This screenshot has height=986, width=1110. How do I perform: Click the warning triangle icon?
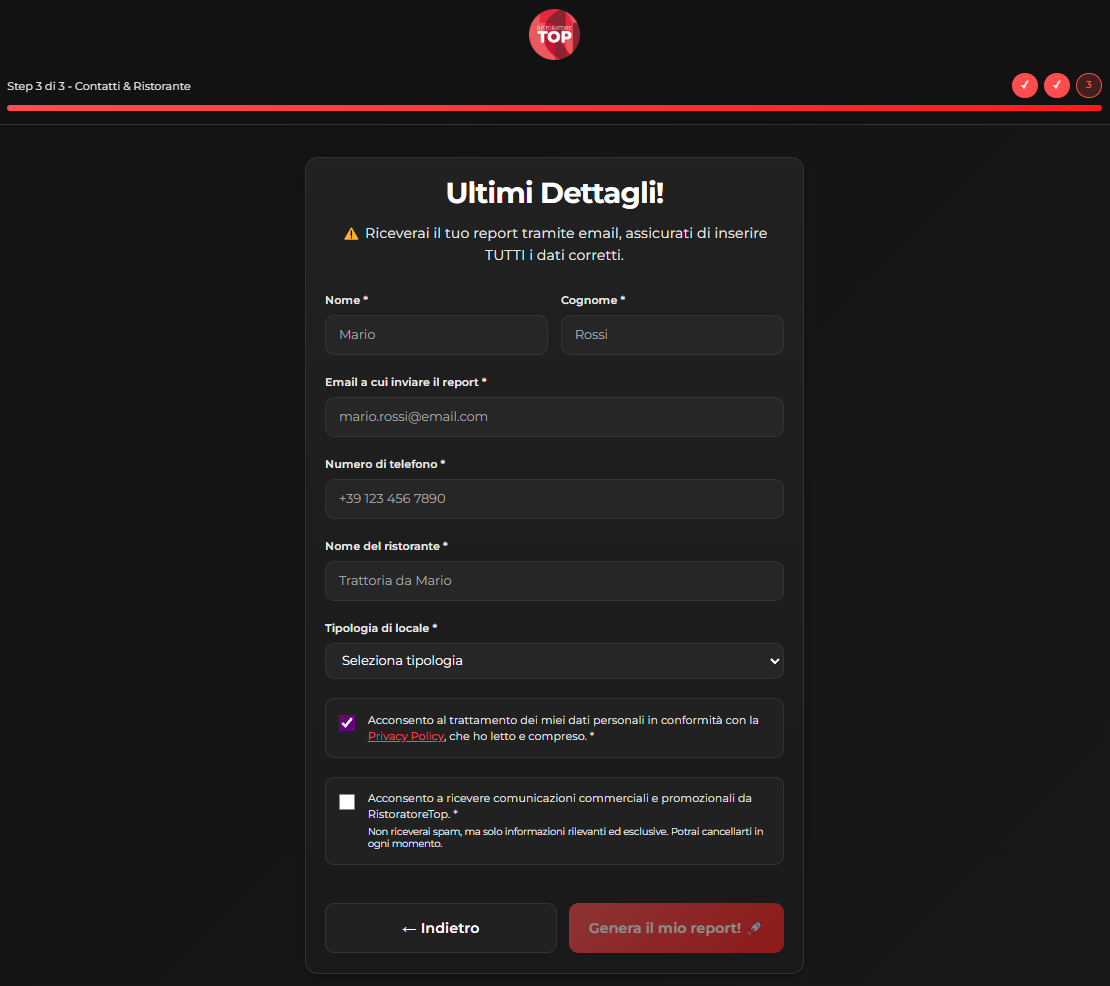[x=351, y=234]
